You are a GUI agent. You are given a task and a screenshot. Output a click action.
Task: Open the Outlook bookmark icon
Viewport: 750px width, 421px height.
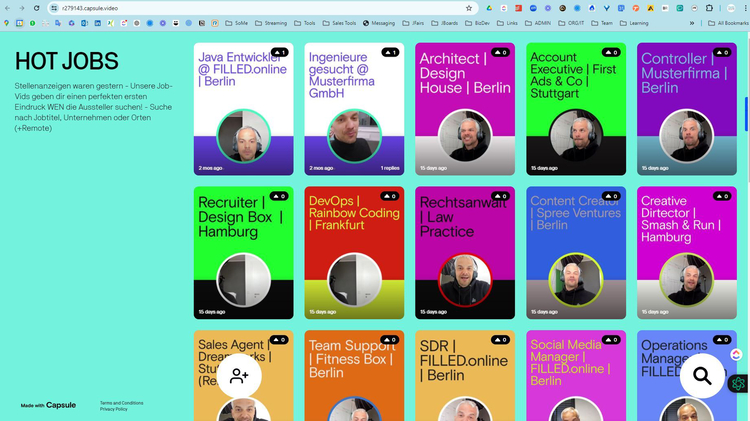point(84,23)
